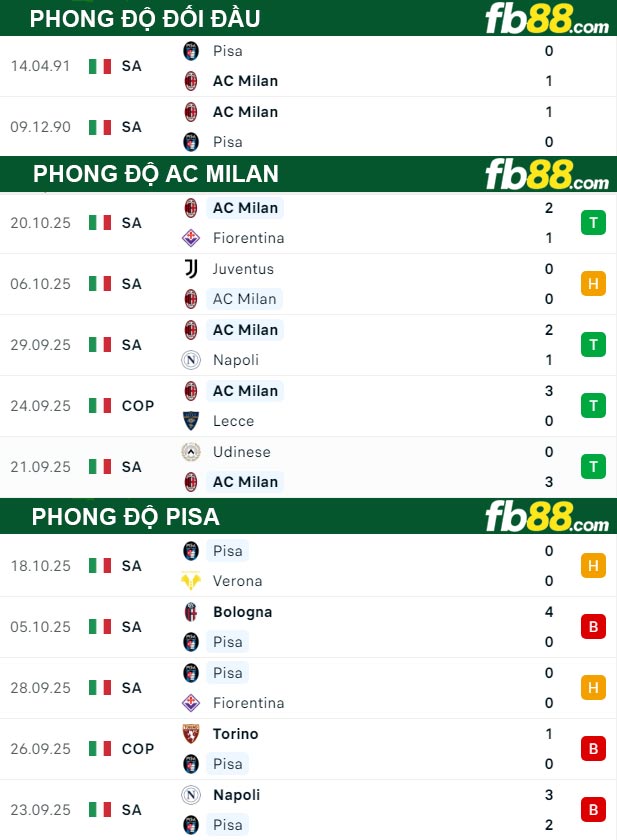Click the orange H badge on the Juventus match
The height and width of the screenshot is (840, 617).
coord(593,284)
